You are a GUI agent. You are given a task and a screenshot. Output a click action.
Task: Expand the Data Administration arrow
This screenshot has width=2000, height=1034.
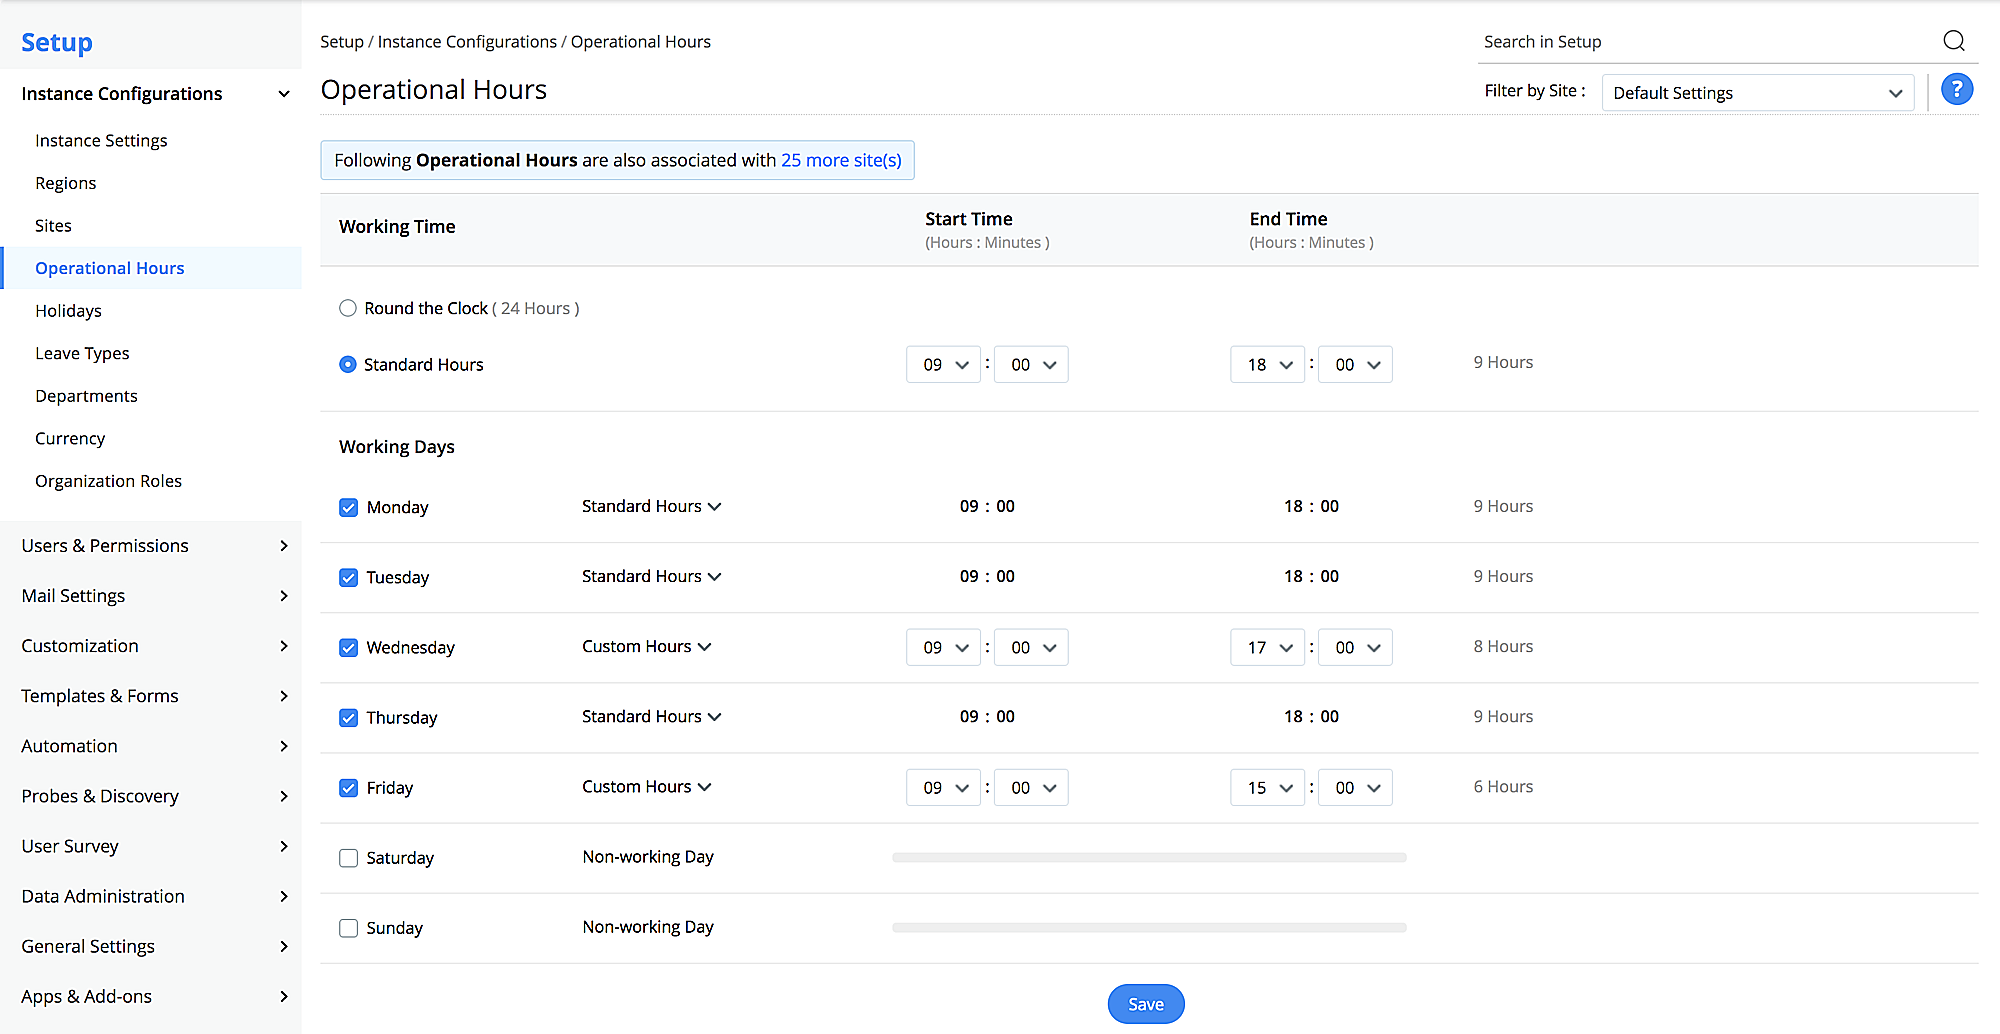284,896
